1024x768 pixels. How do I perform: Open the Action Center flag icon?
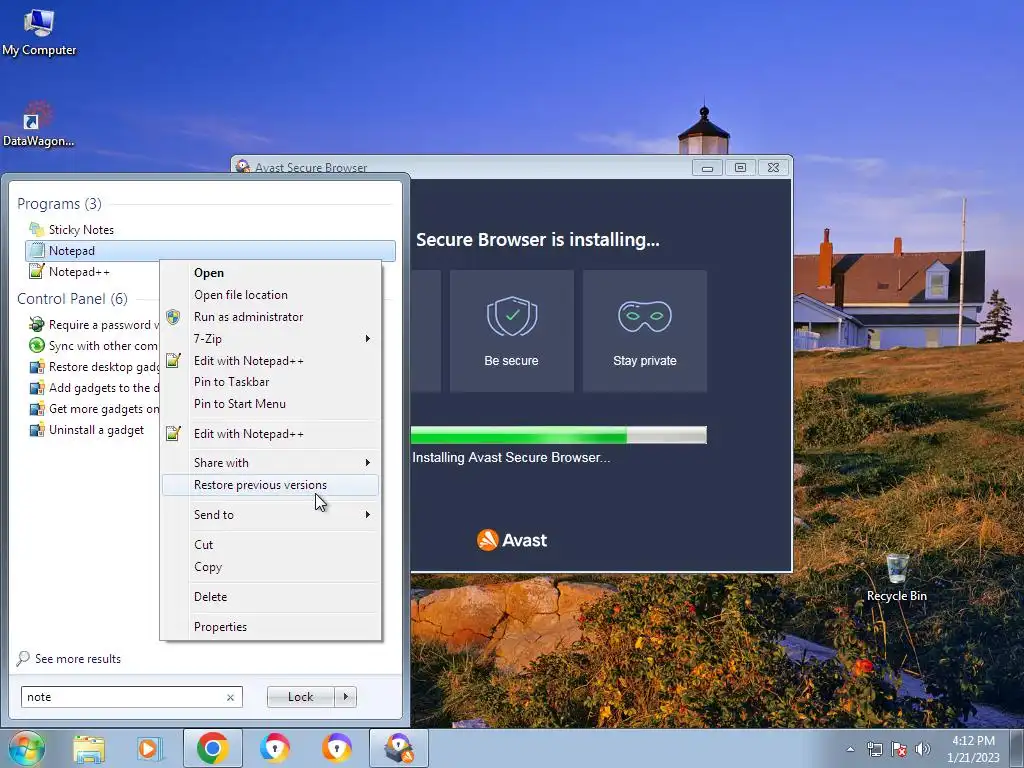click(x=899, y=749)
